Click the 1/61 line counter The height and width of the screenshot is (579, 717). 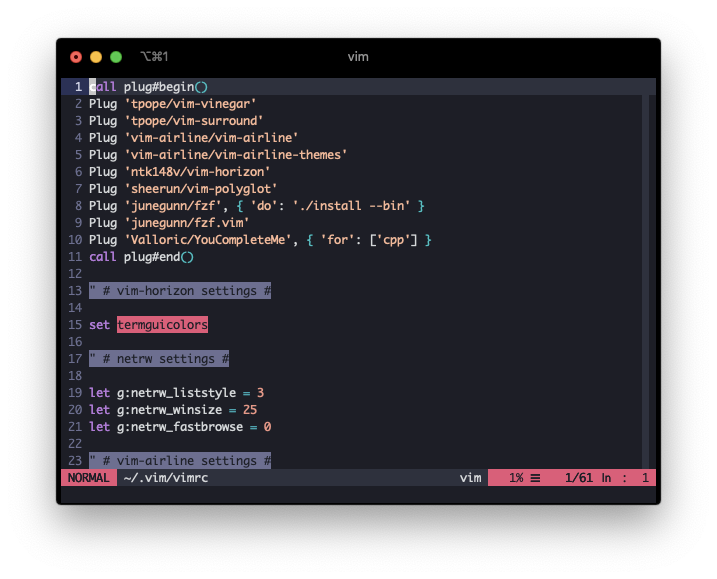tap(579, 478)
